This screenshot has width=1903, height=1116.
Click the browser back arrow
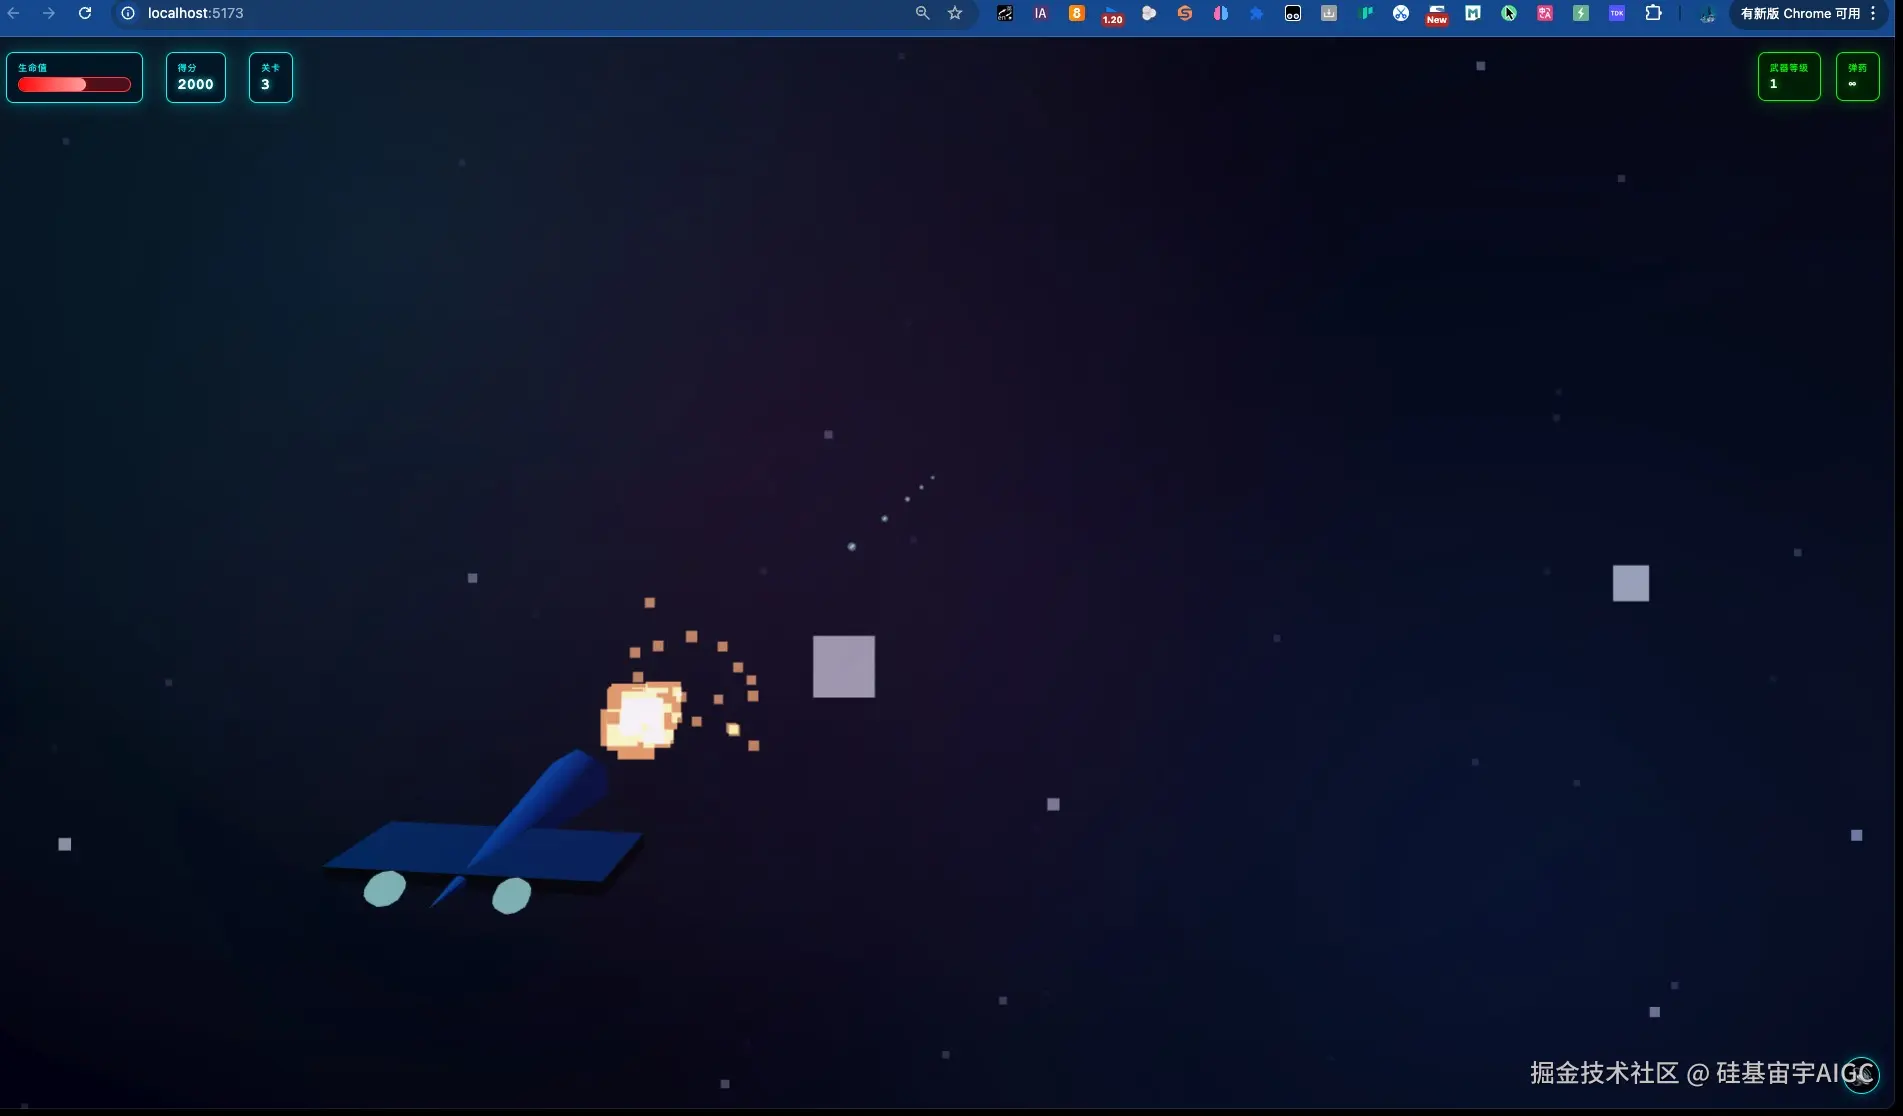(14, 13)
